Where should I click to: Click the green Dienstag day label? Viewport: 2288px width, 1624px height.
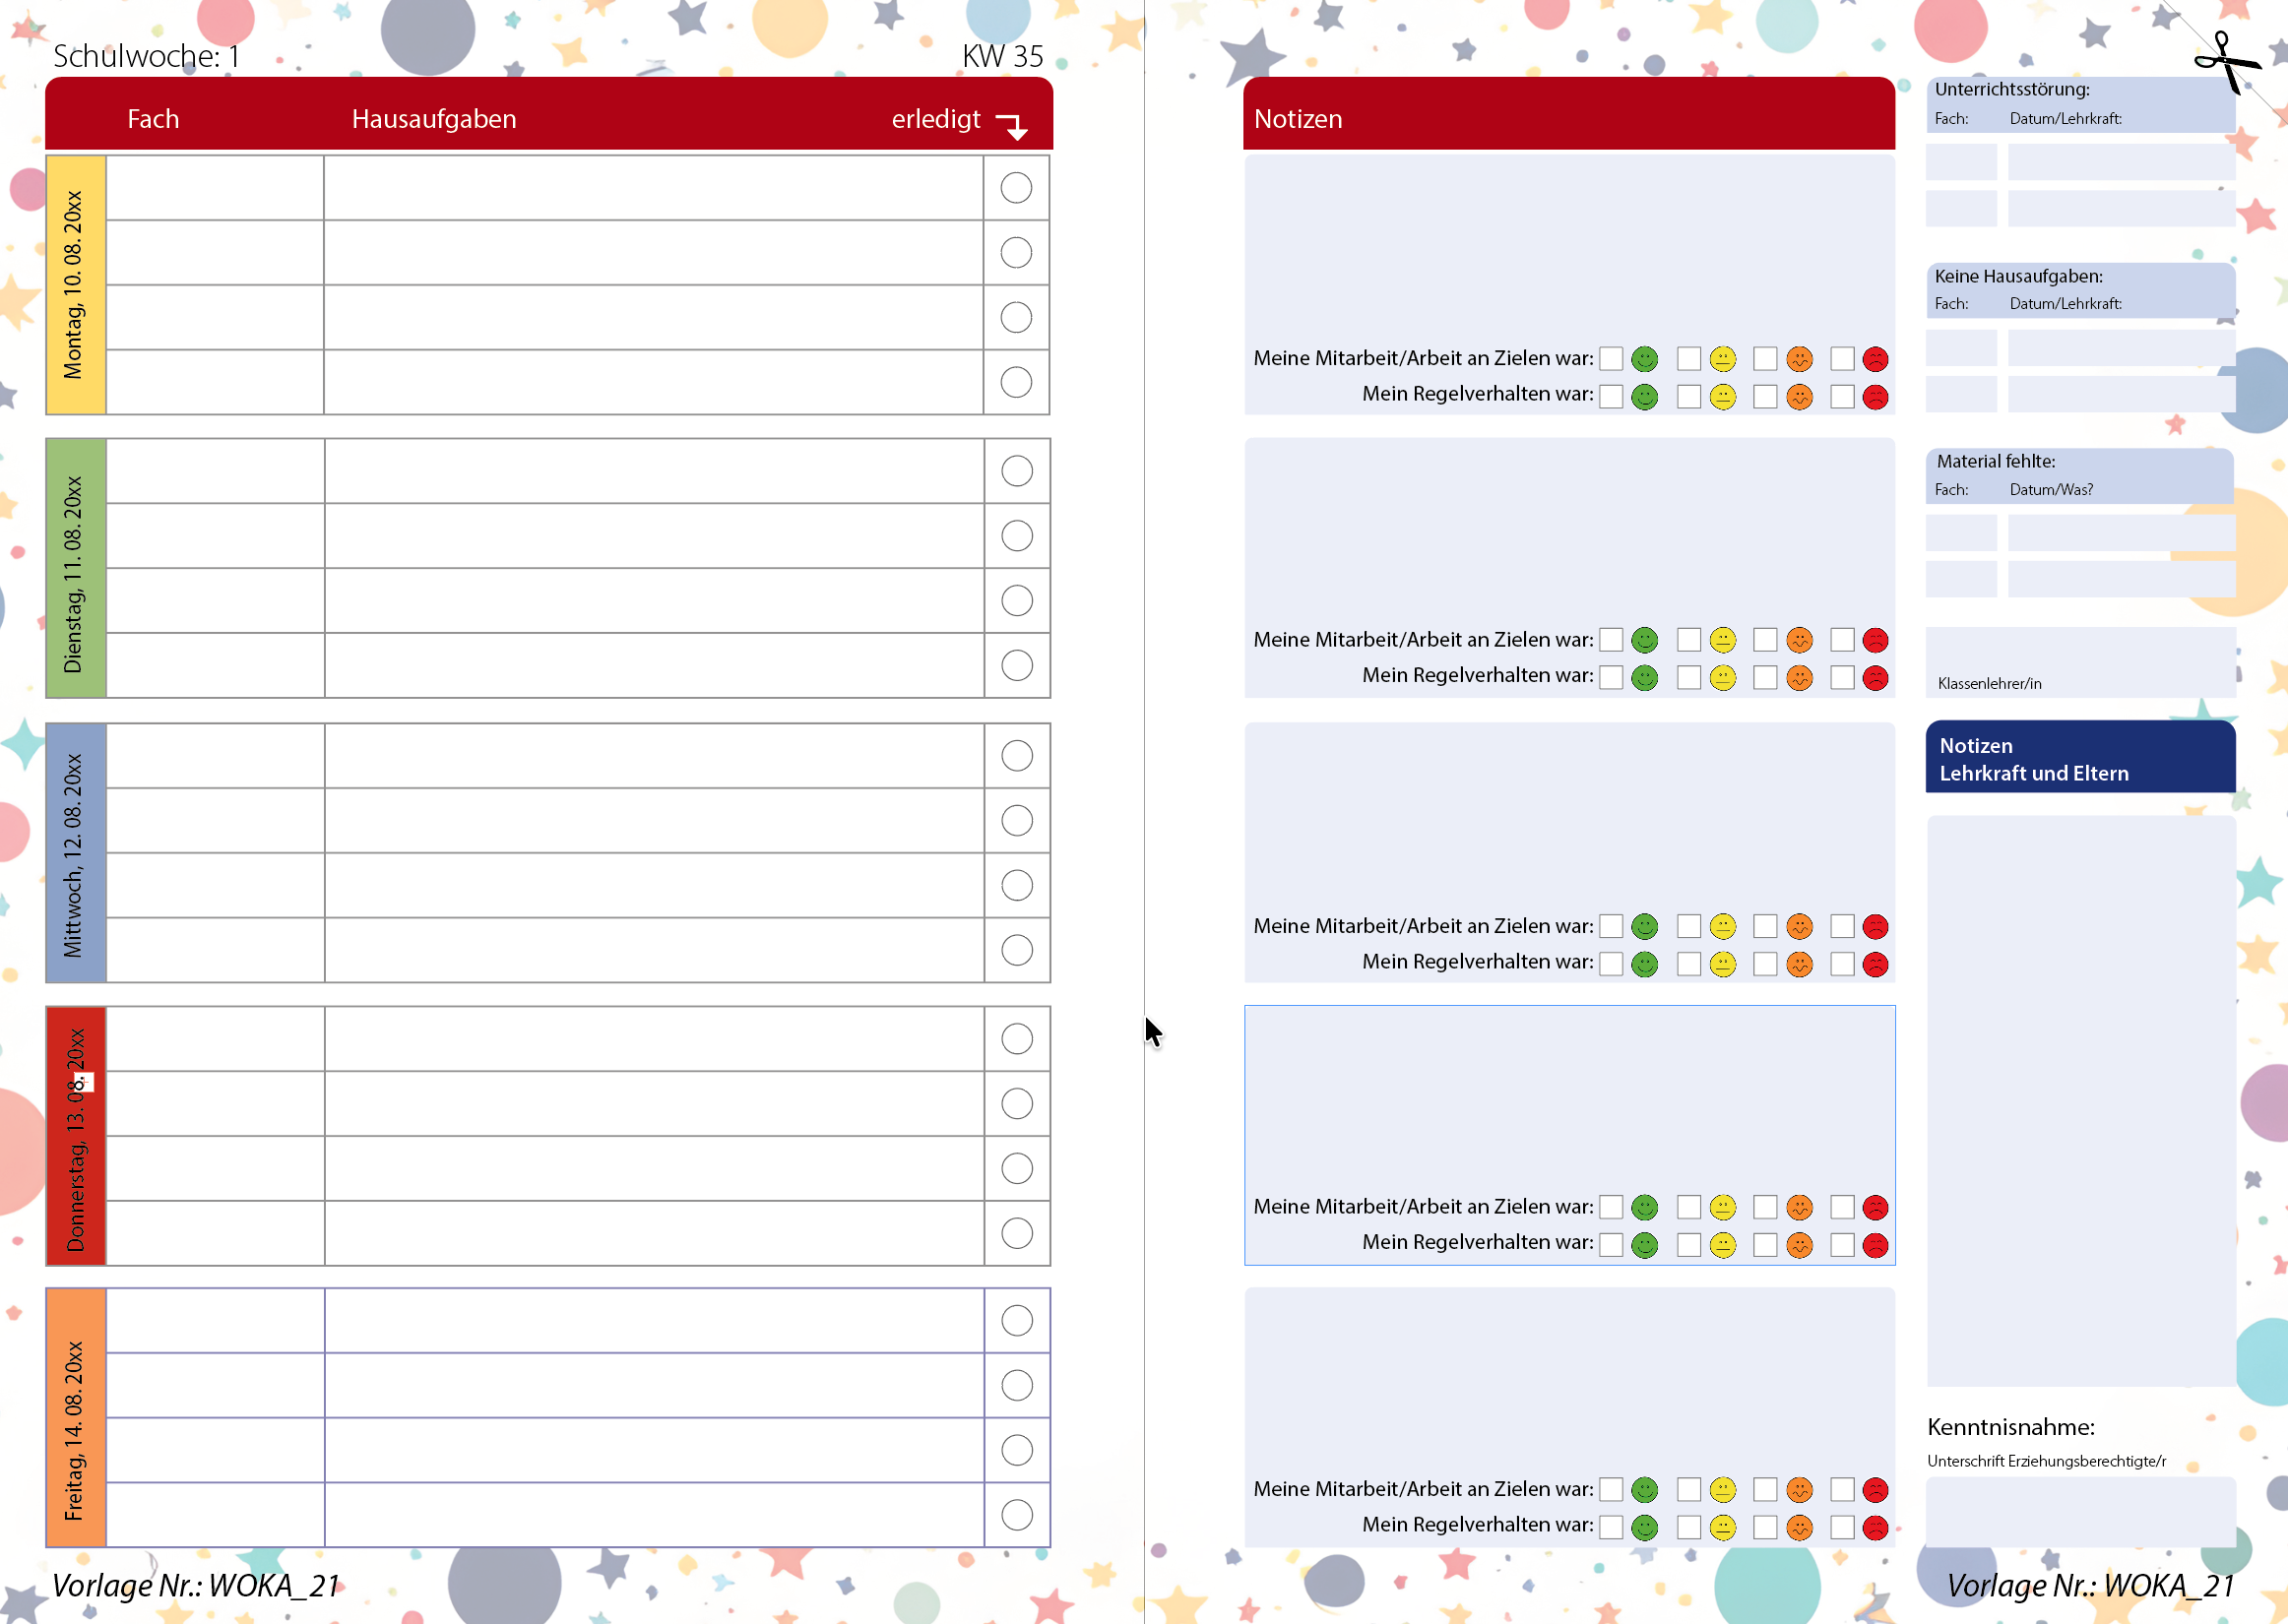click(76, 568)
